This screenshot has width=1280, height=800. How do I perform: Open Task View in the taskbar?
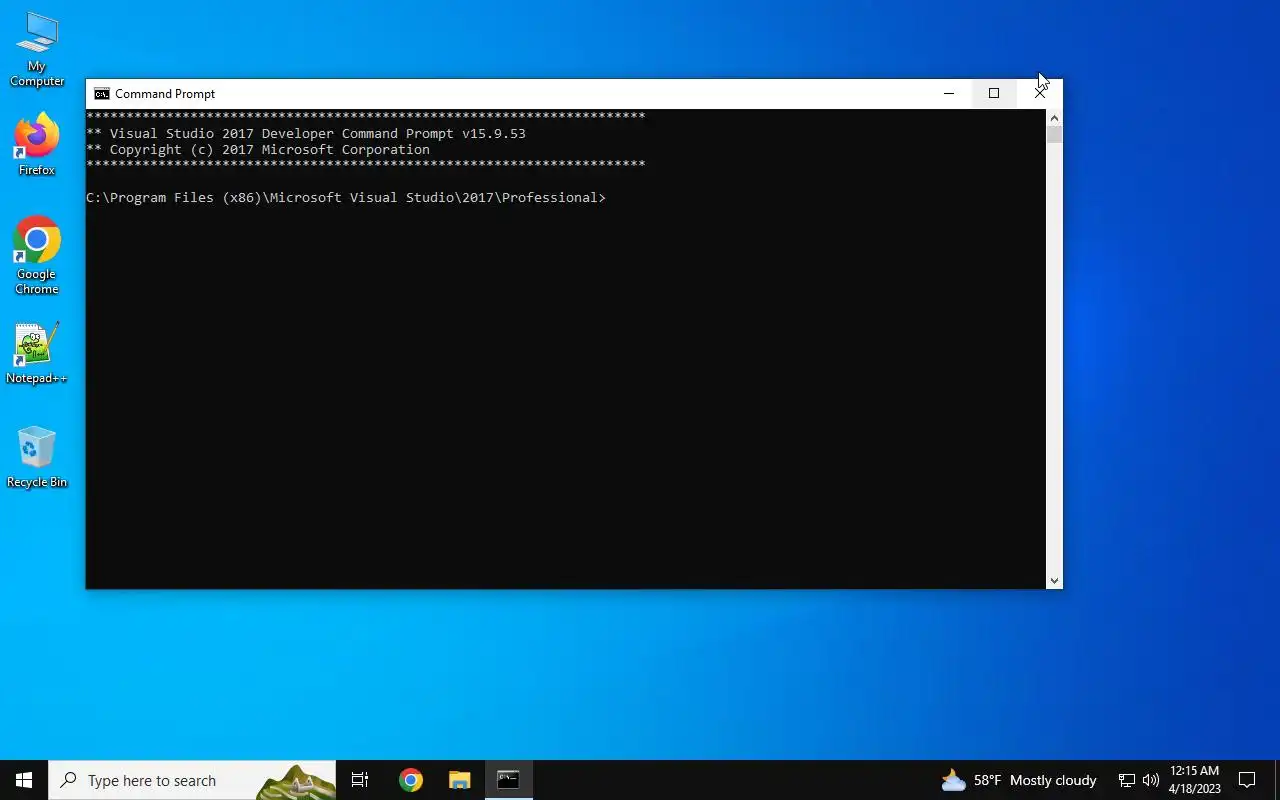coord(360,780)
